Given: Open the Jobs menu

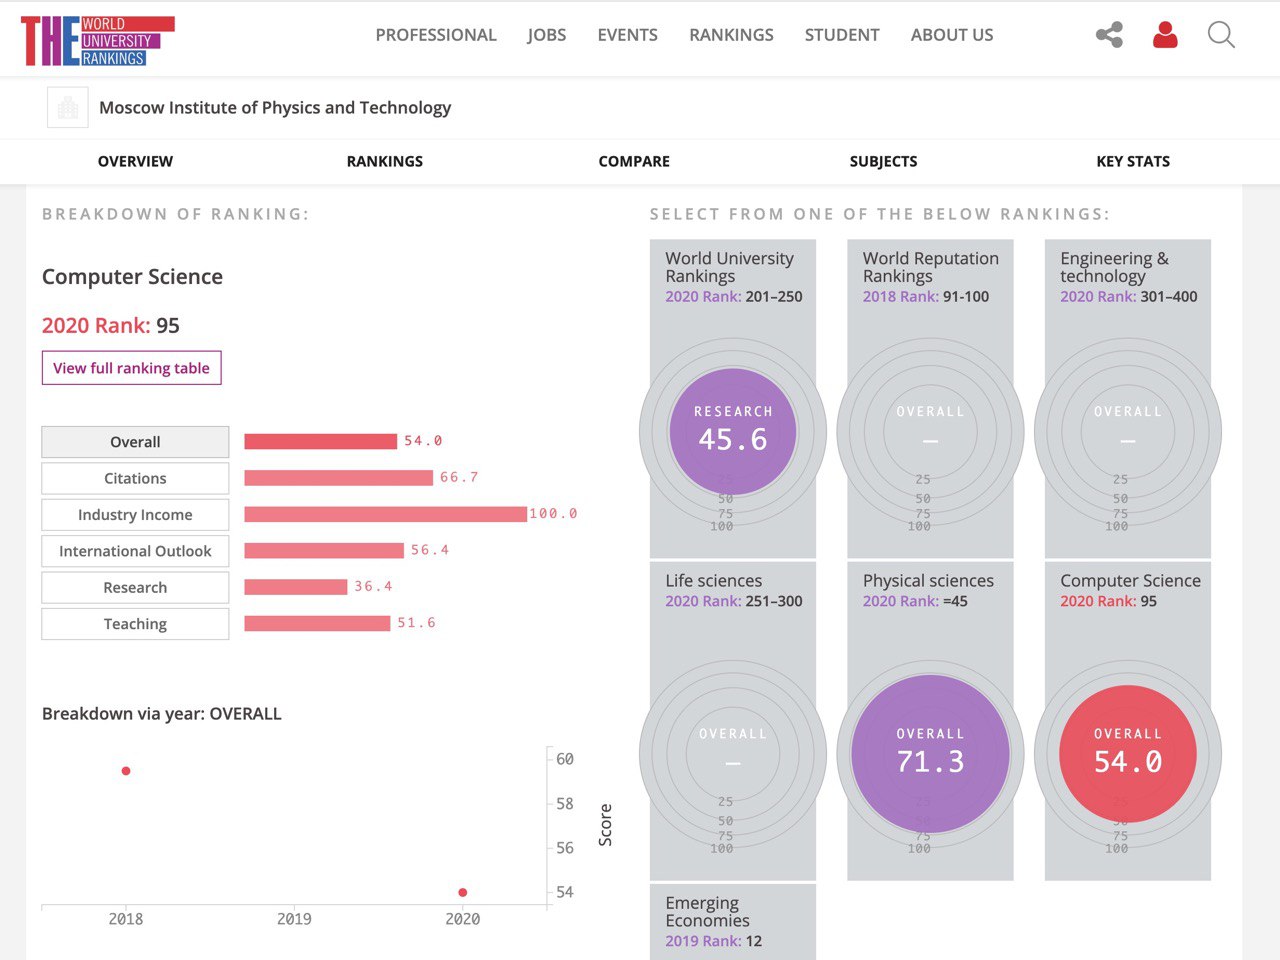Looking at the screenshot, I should [x=547, y=35].
